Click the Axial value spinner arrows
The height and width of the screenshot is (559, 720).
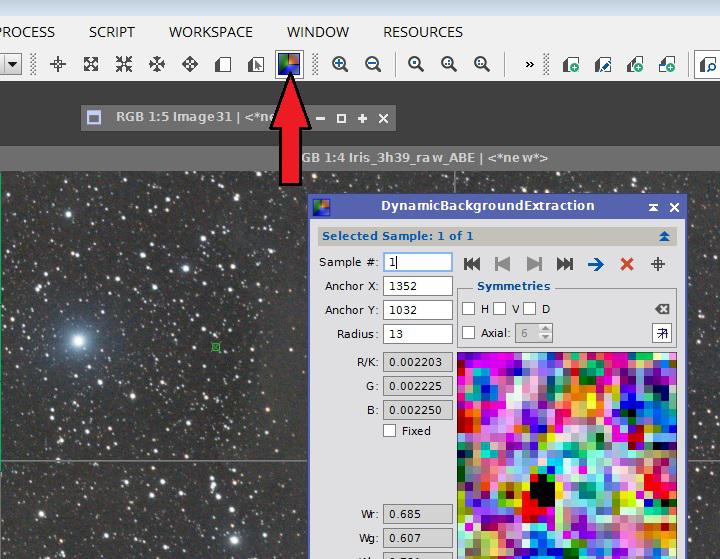click(545, 333)
